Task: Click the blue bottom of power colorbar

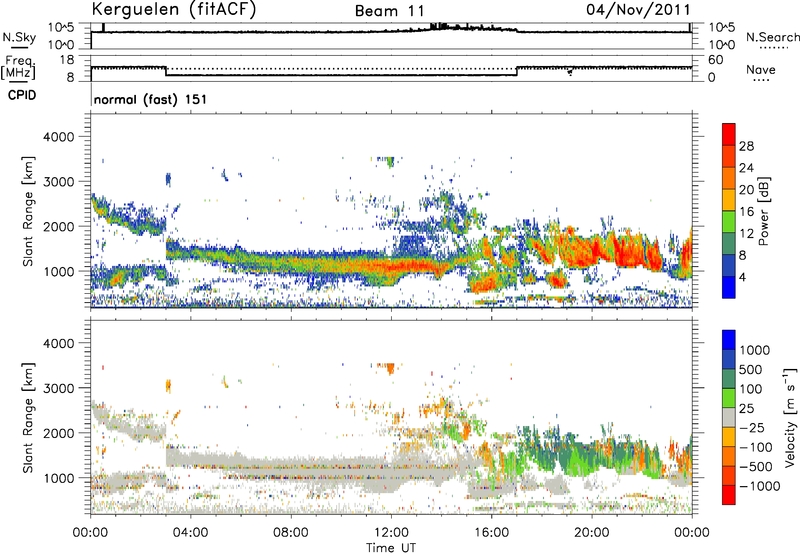Action: 729,287
